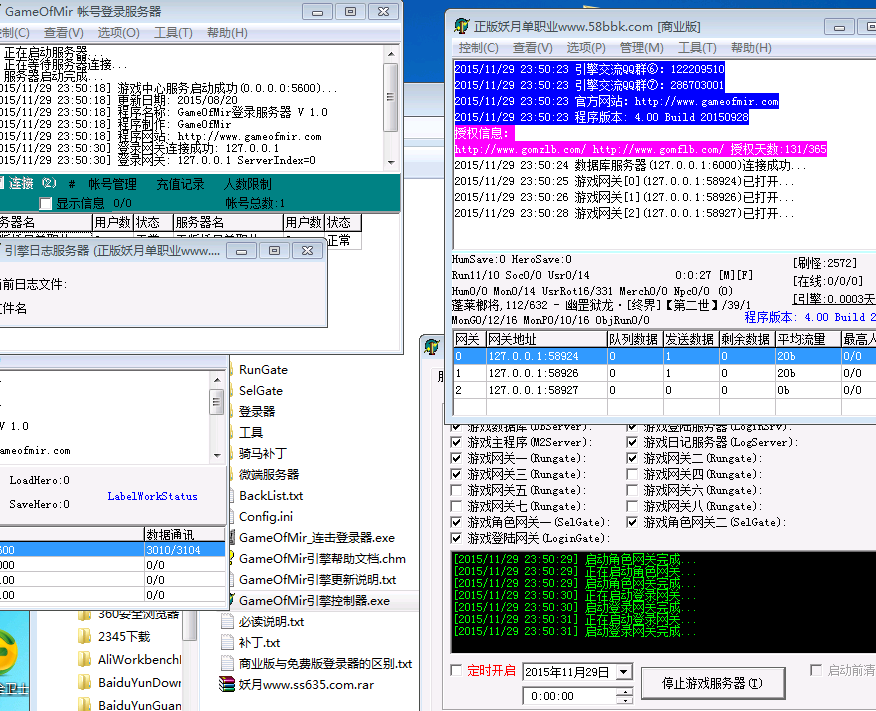
Task: Select gateway row 127.0.0.1:58926
Action: click(x=664, y=373)
